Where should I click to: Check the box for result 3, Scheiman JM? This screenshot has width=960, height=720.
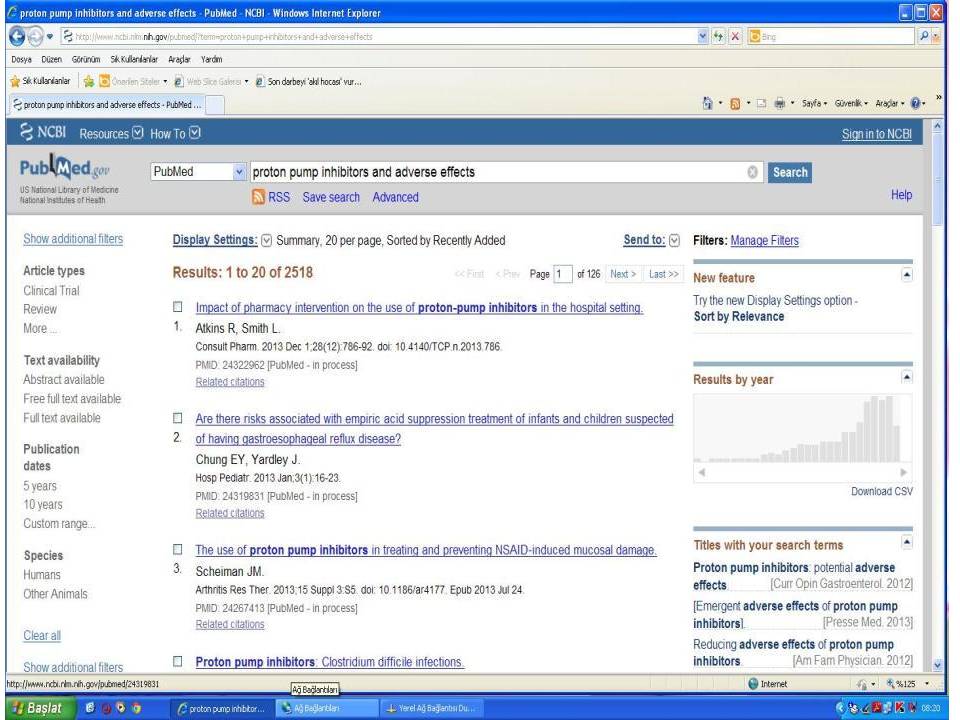tap(178, 549)
